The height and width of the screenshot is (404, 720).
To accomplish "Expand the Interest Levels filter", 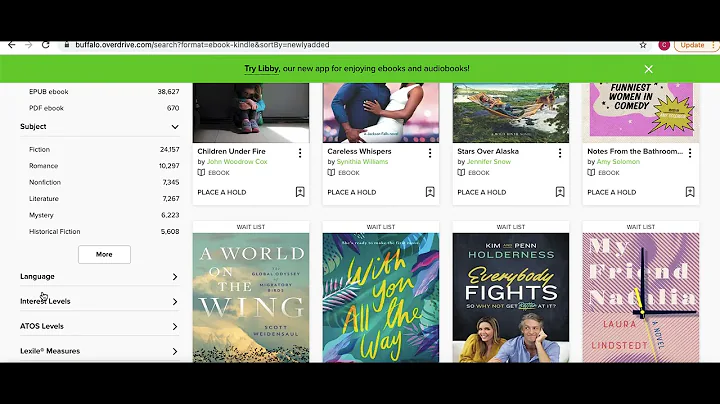I will click(99, 301).
